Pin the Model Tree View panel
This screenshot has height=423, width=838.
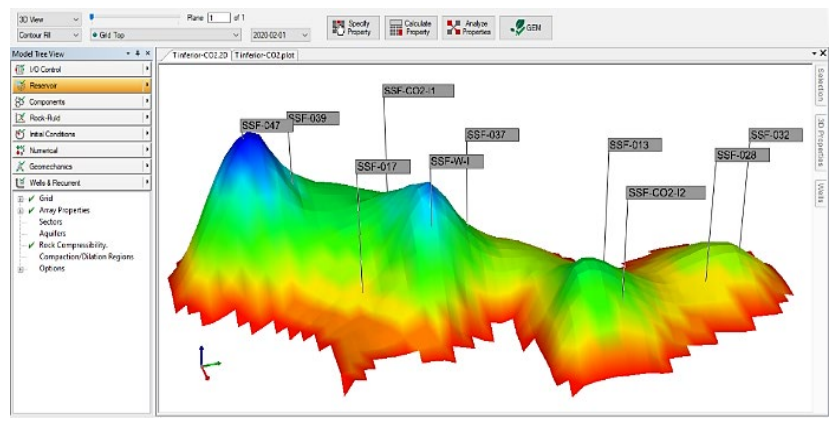coord(137,53)
